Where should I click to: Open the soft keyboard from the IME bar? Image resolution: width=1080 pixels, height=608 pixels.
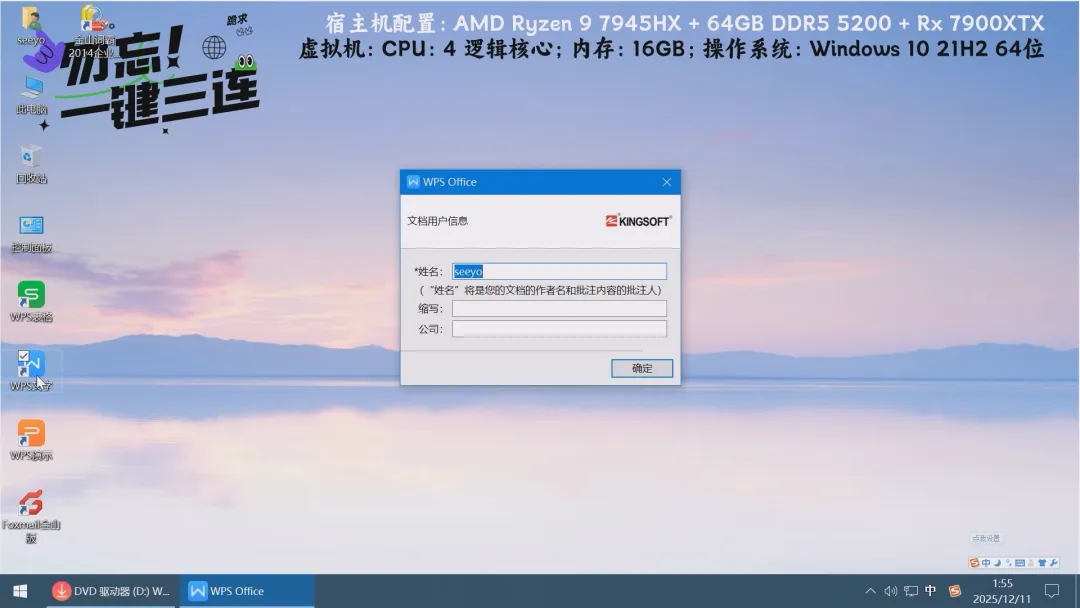pos(1019,563)
